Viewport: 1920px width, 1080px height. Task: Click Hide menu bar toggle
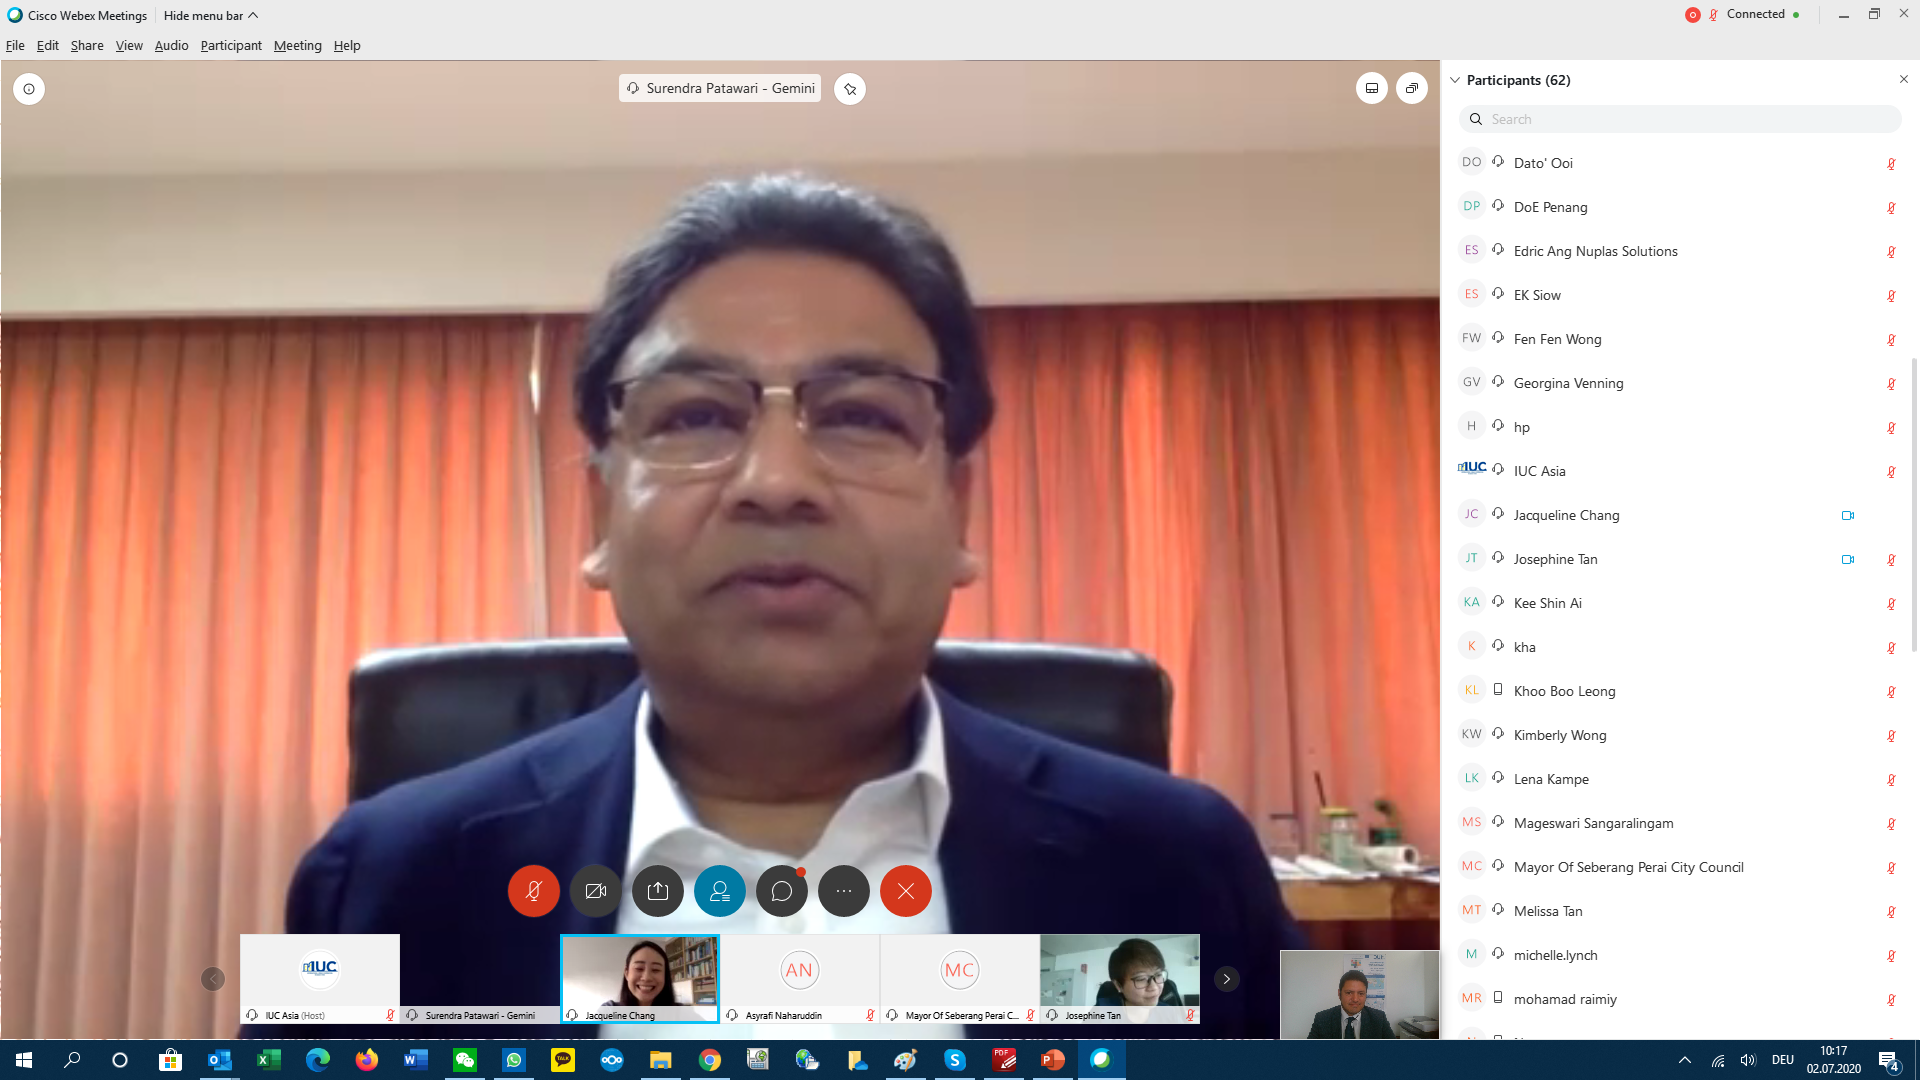click(x=211, y=15)
